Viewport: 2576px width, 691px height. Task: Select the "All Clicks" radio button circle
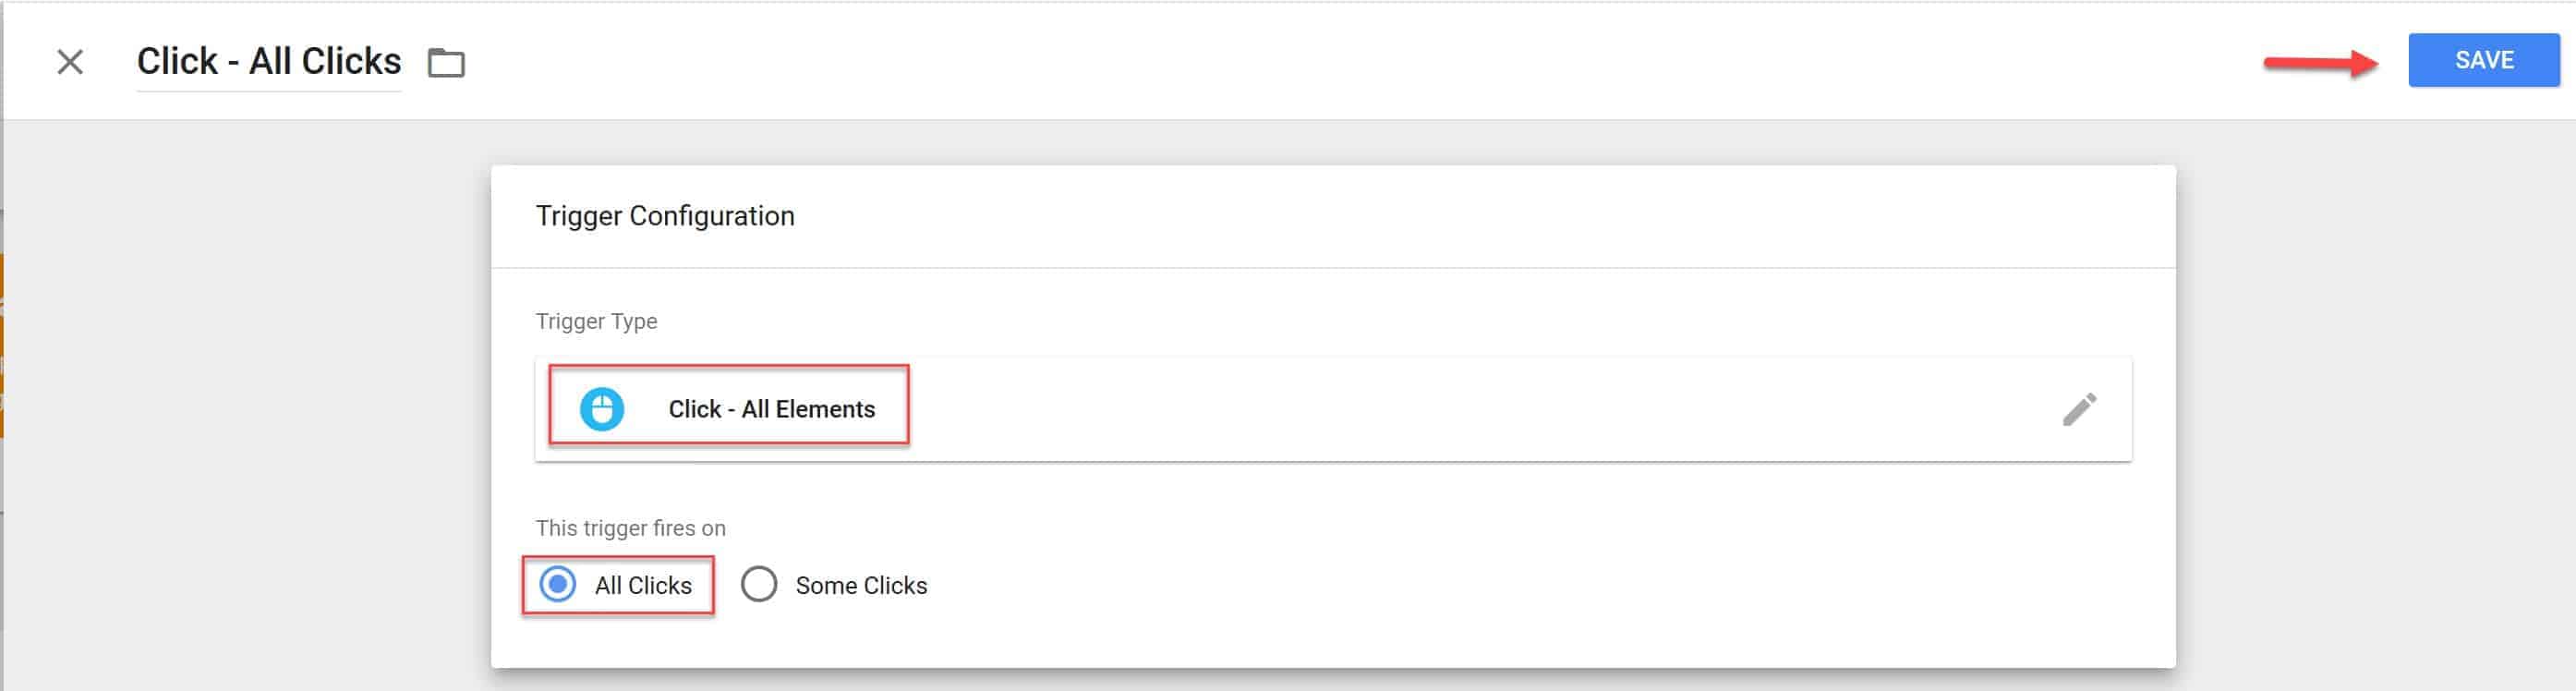tap(558, 584)
